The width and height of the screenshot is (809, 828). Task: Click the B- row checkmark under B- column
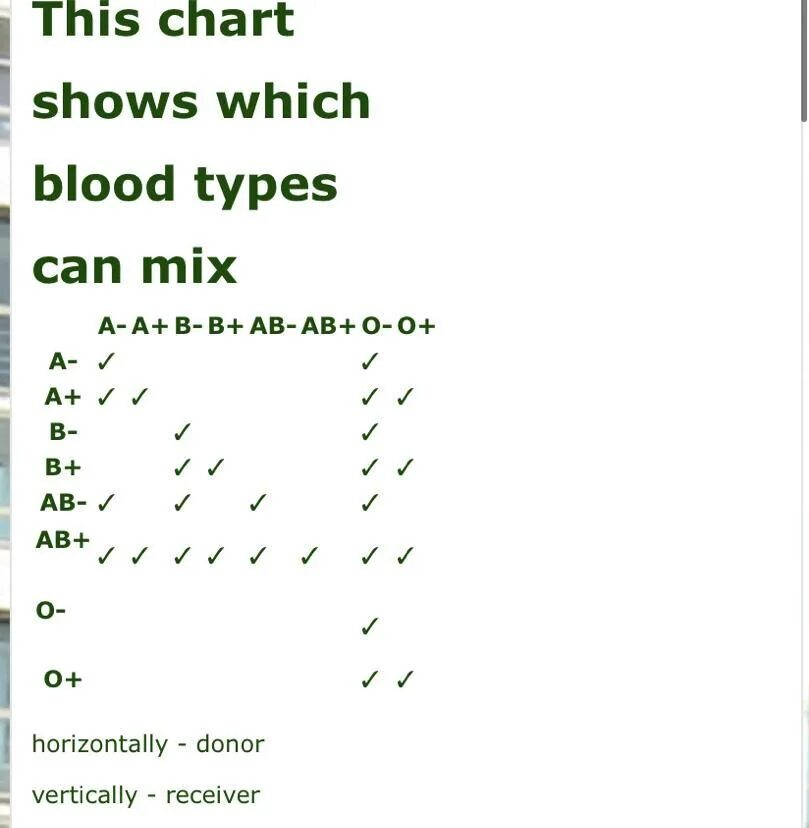point(182,432)
